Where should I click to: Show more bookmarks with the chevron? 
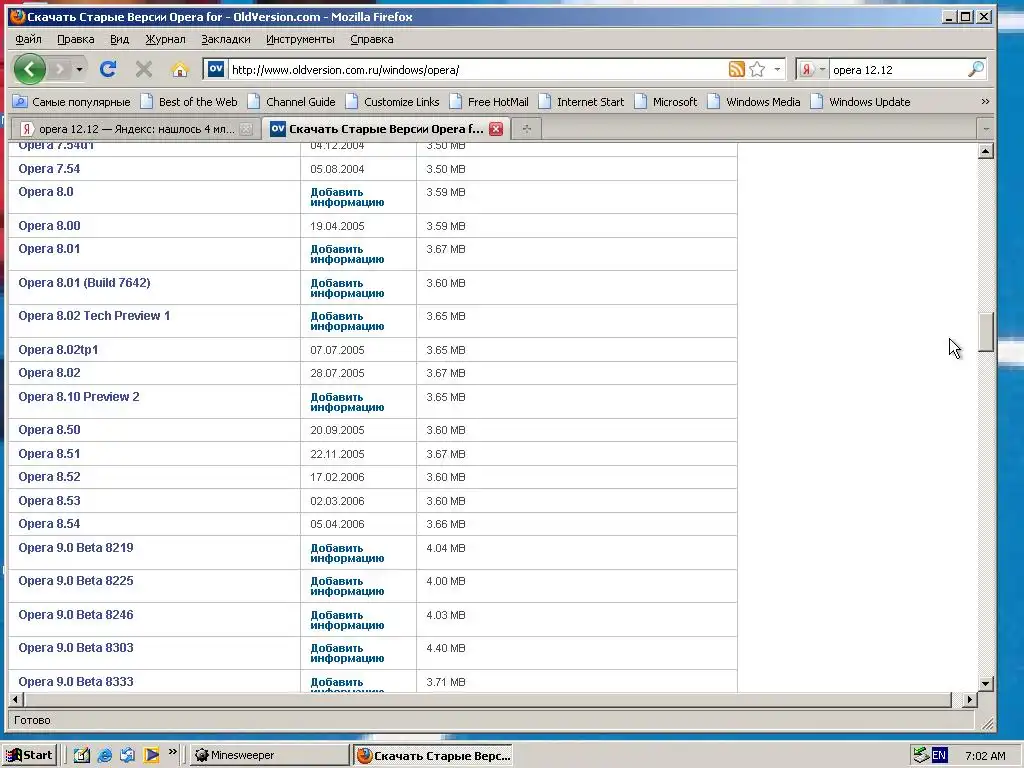[985, 102]
